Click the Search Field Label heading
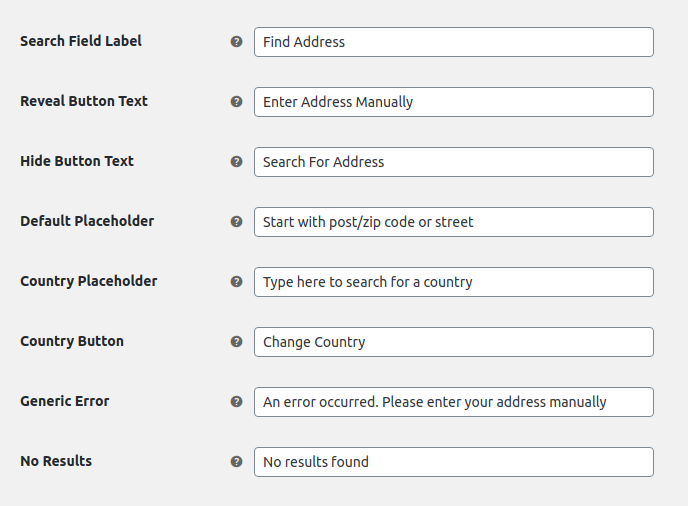The width and height of the screenshot is (688, 506). pos(81,41)
